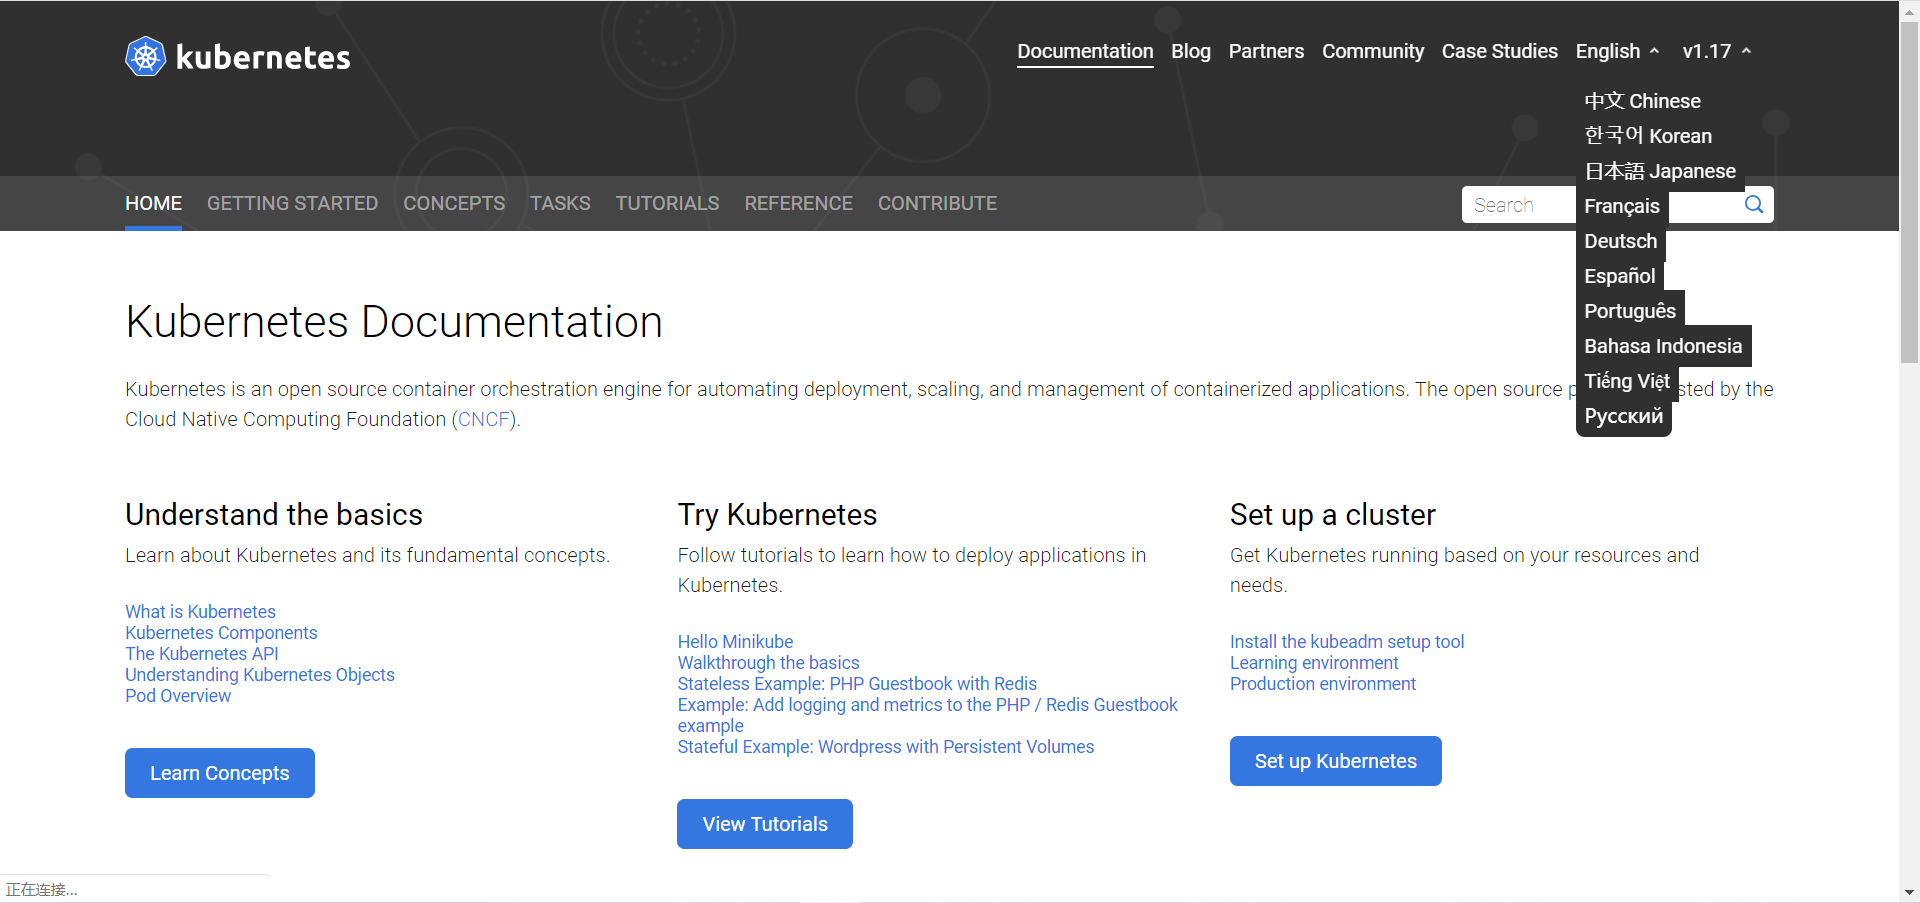Open the Documentation nav item
1920x903 pixels.
[x=1085, y=51]
